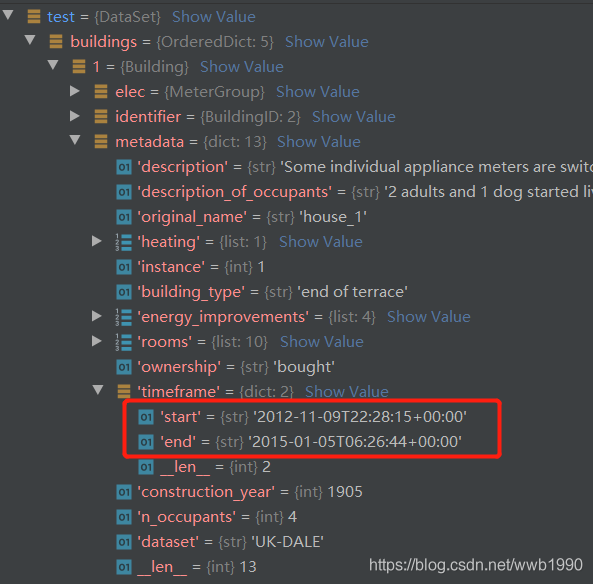Image resolution: width=593 pixels, height=584 pixels.
Task: Open Show Value link for 'energy_improvements'
Action: coord(428,317)
